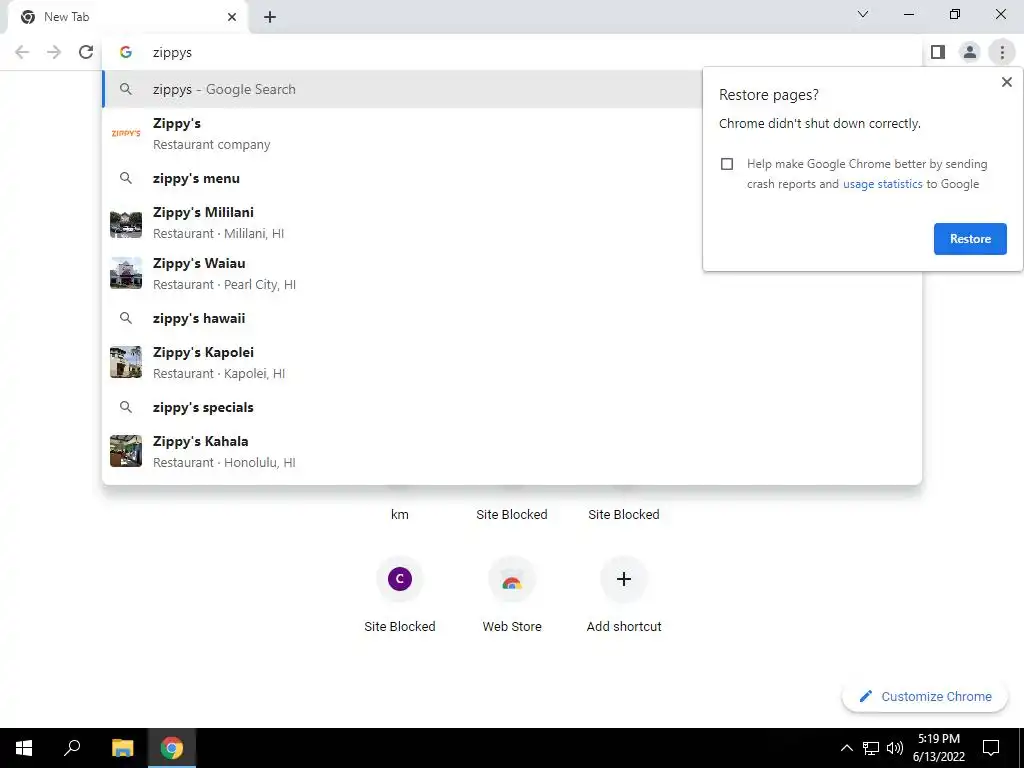Choose the Zippy's Restaurant company suggestion

[402, 133]
